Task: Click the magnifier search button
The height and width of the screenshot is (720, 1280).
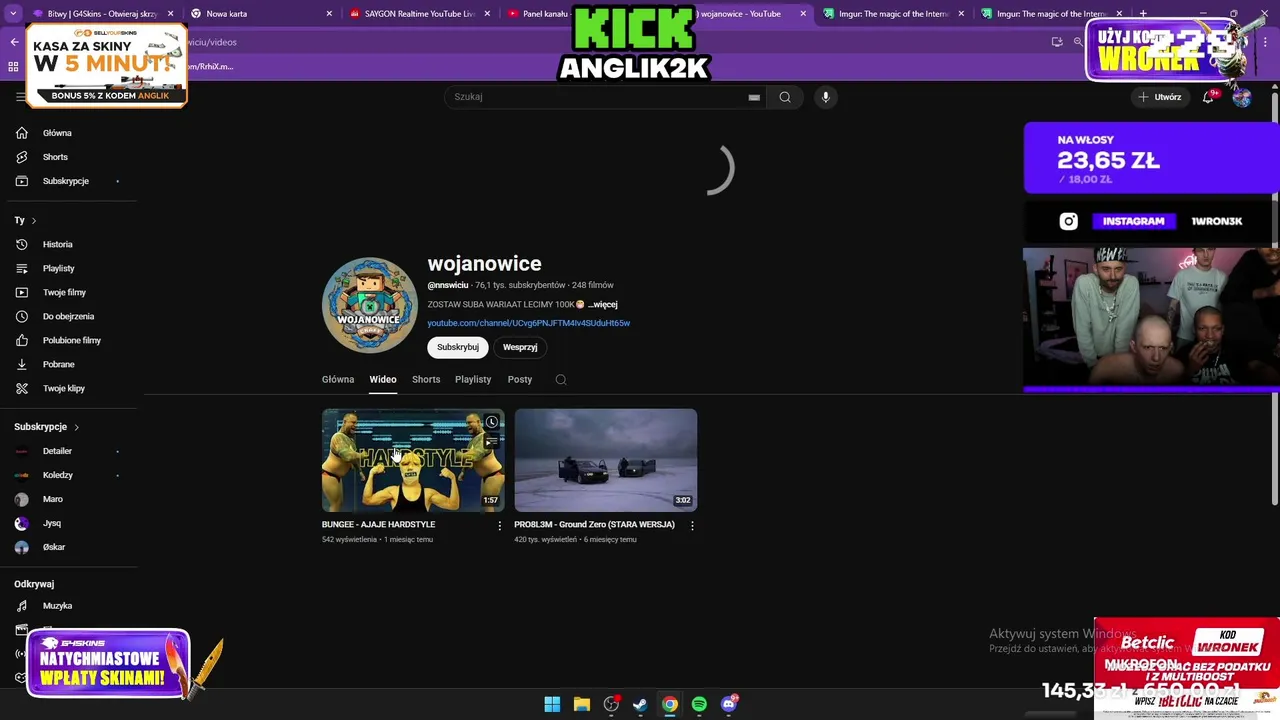Action: click(785, 97)
